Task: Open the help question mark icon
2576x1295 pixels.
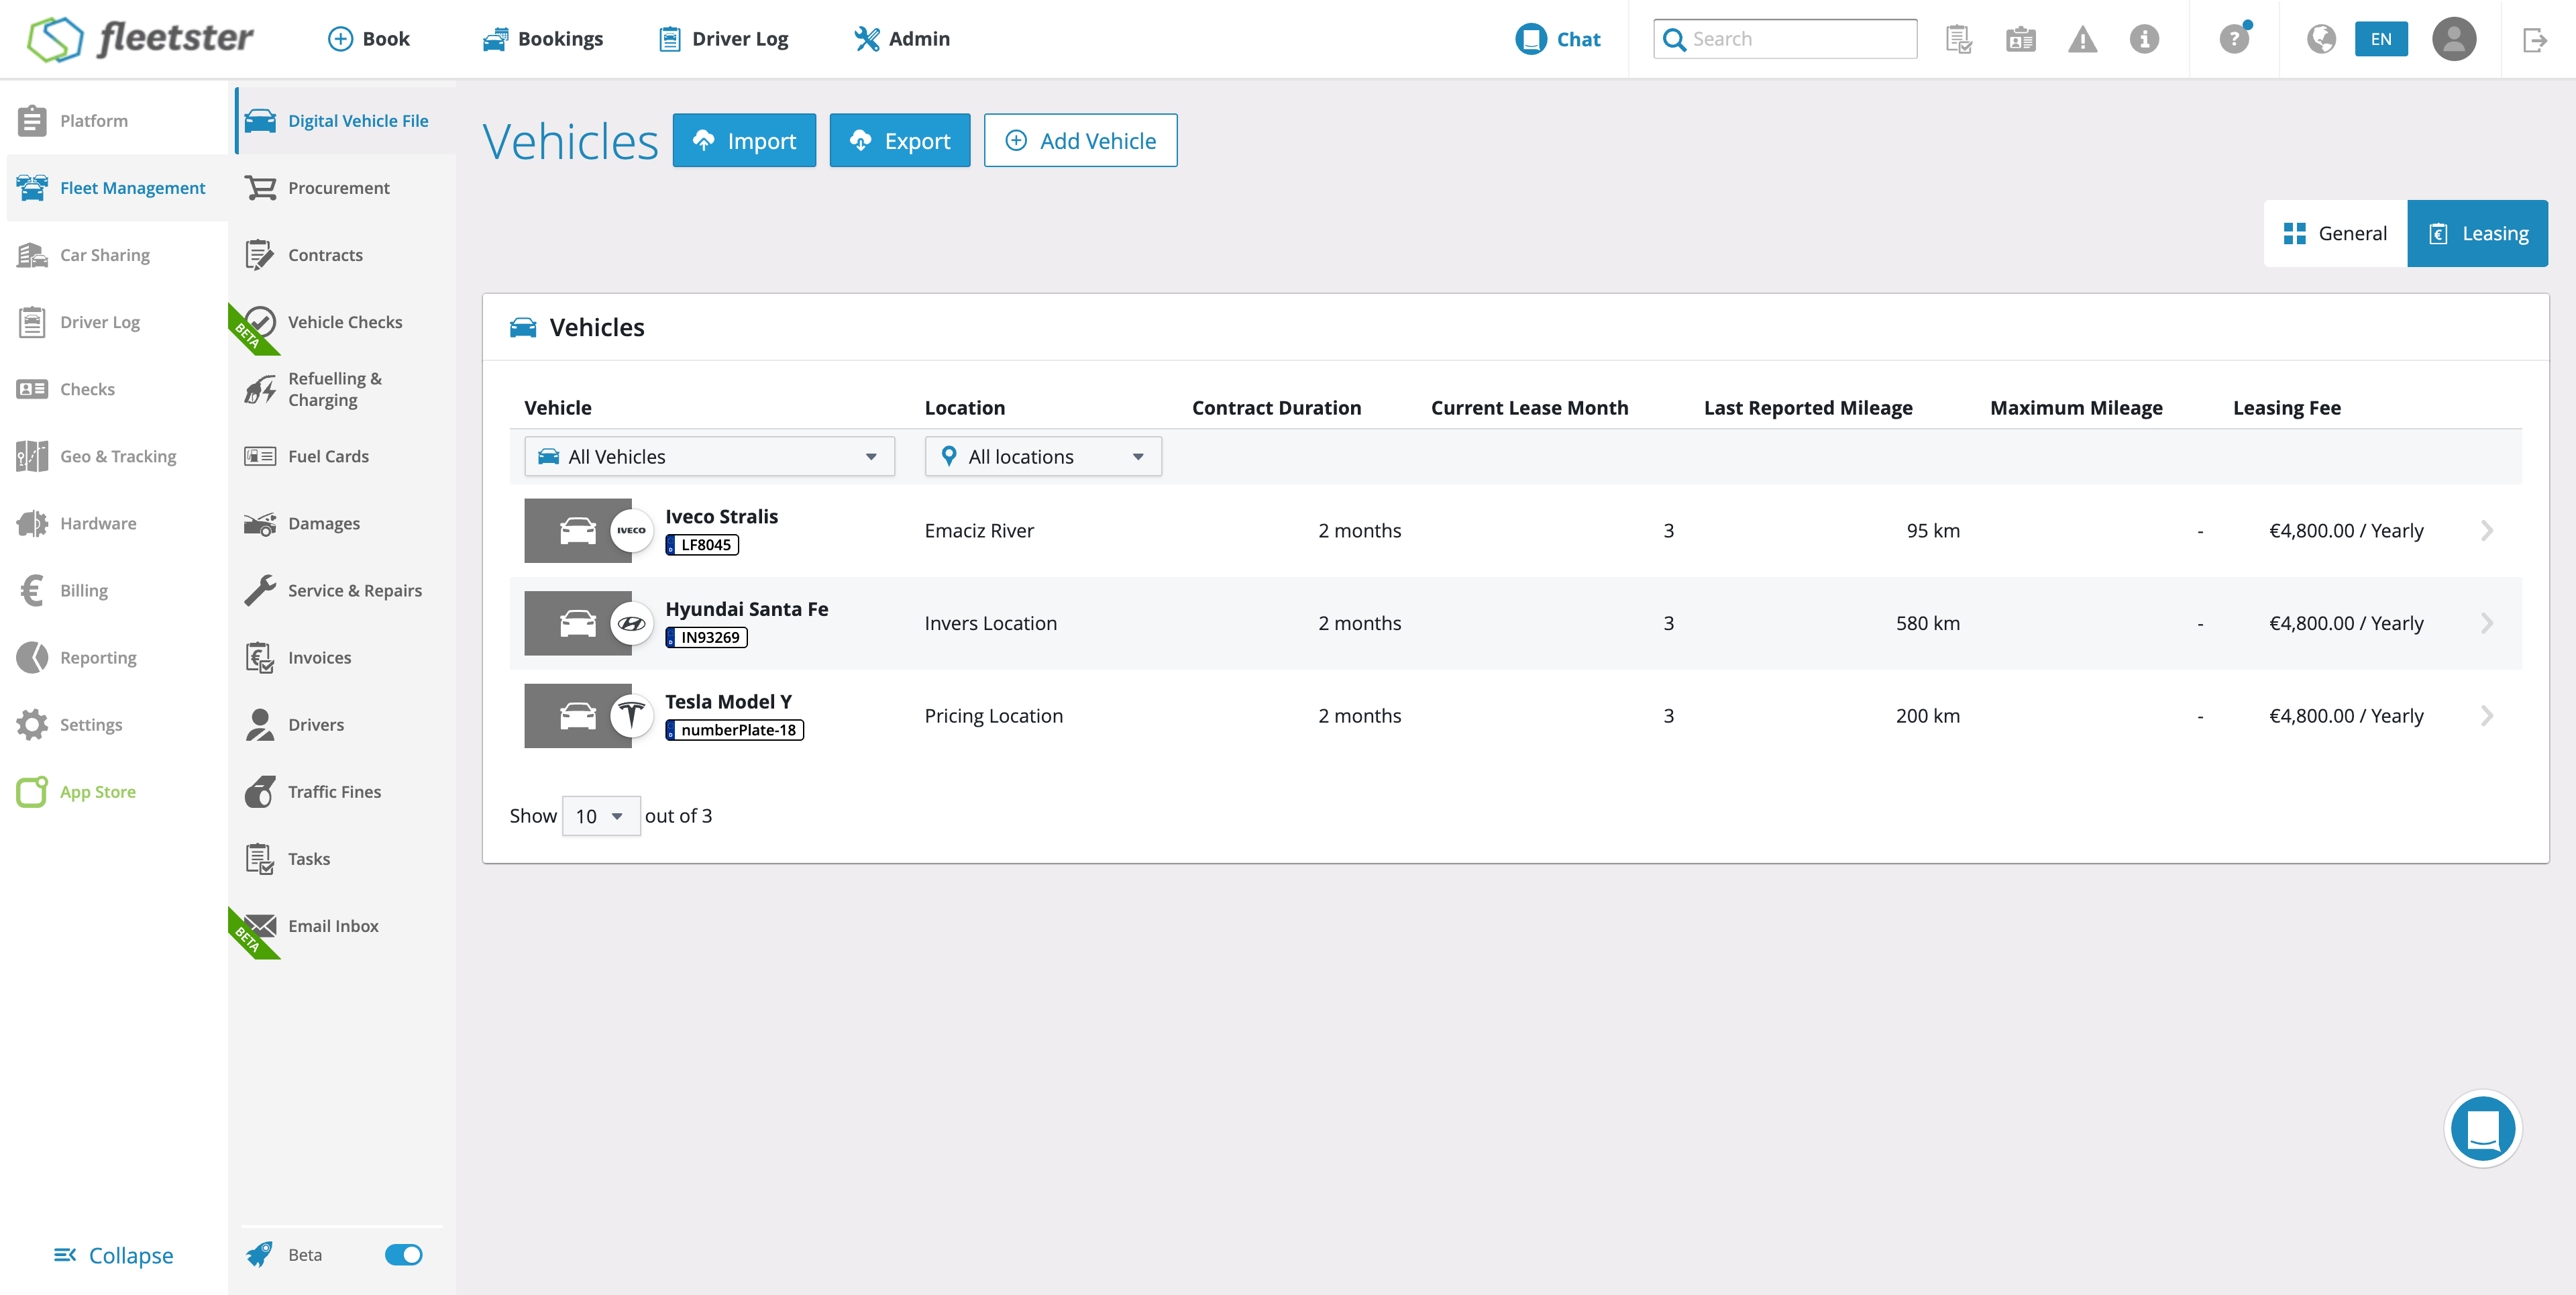Action: [x=2233, y=39]
